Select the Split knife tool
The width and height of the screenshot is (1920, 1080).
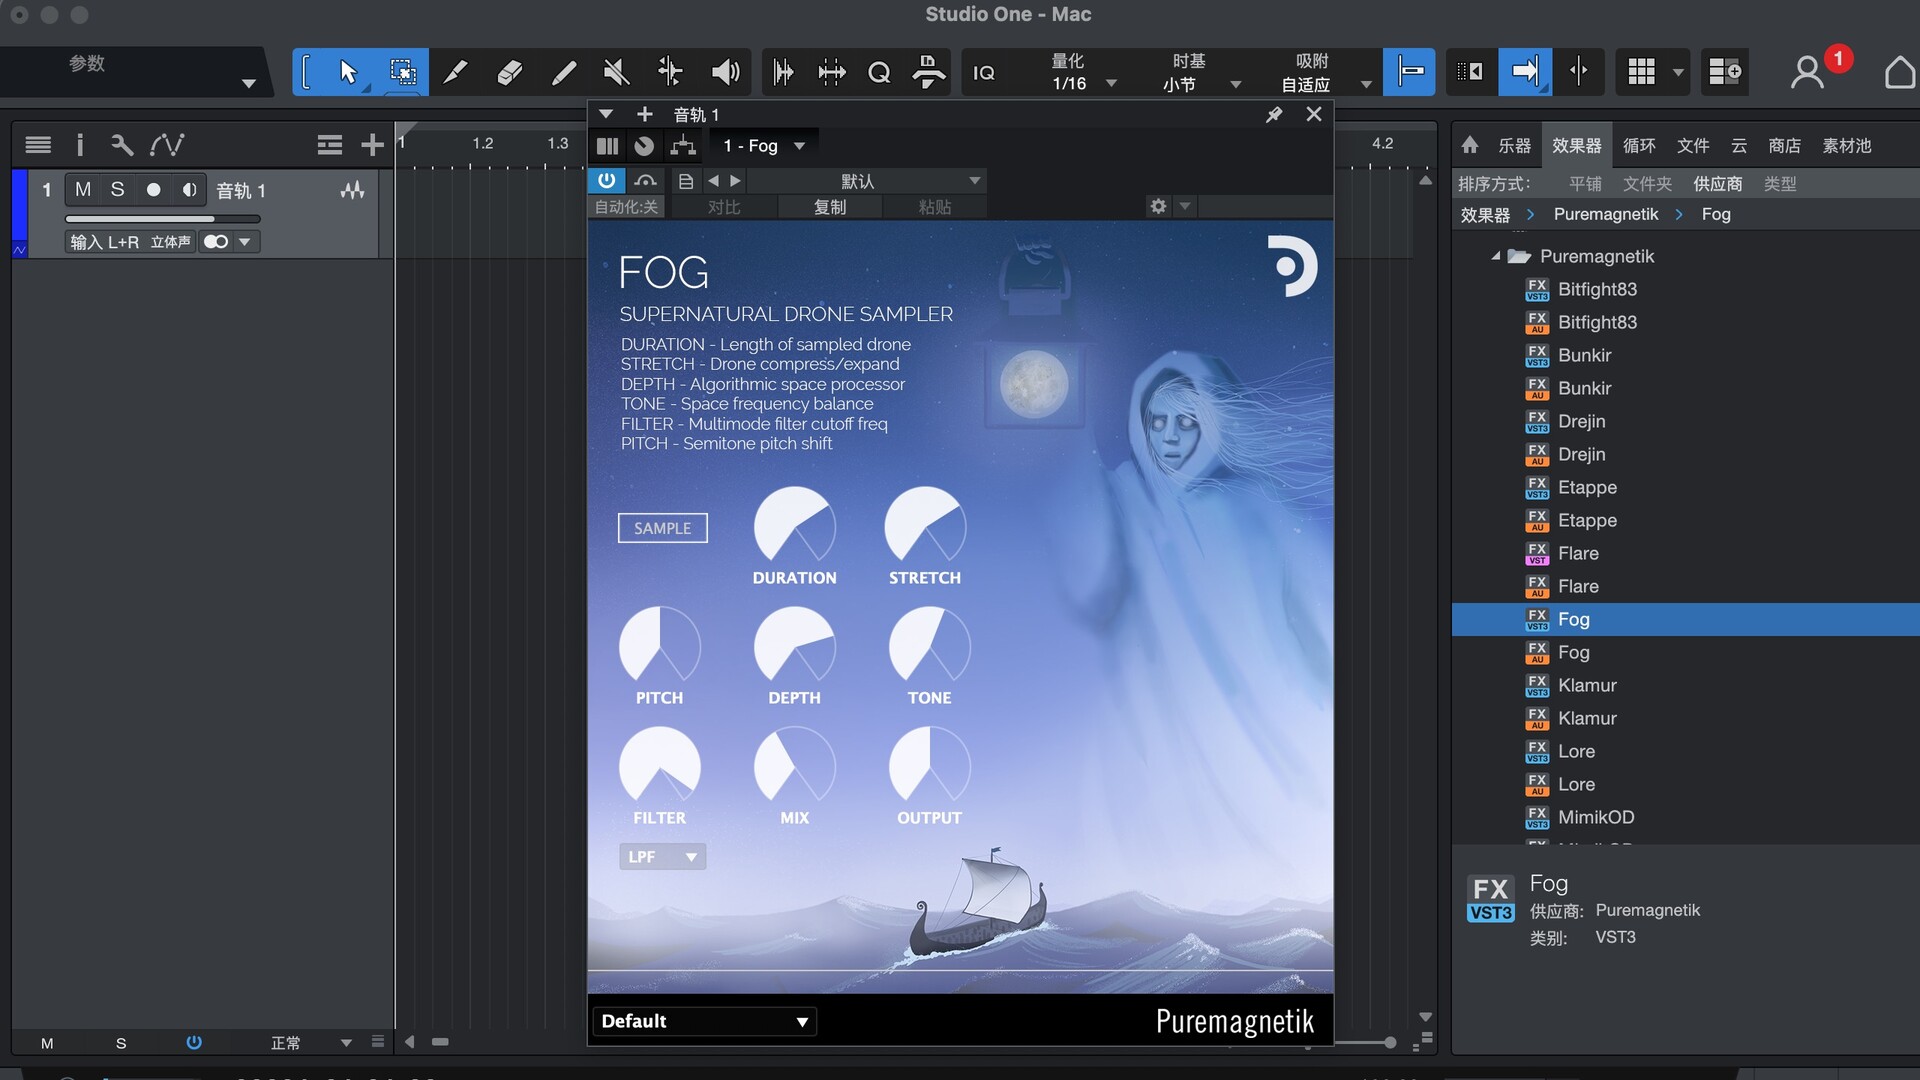click(x=456, y=72)
